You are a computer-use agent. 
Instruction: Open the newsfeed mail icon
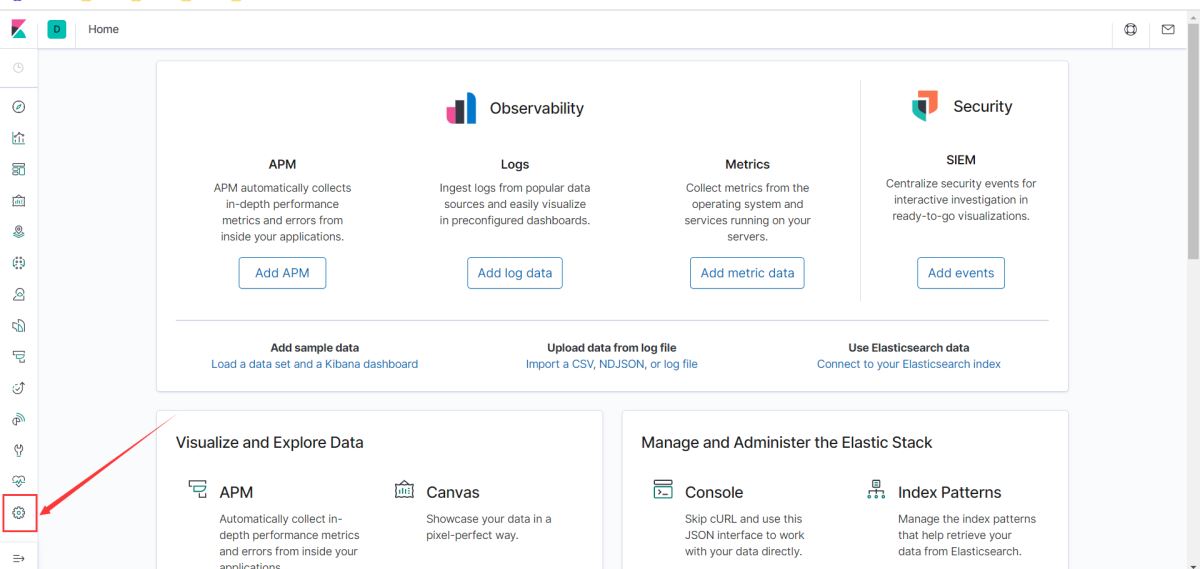pos(1167,29)
